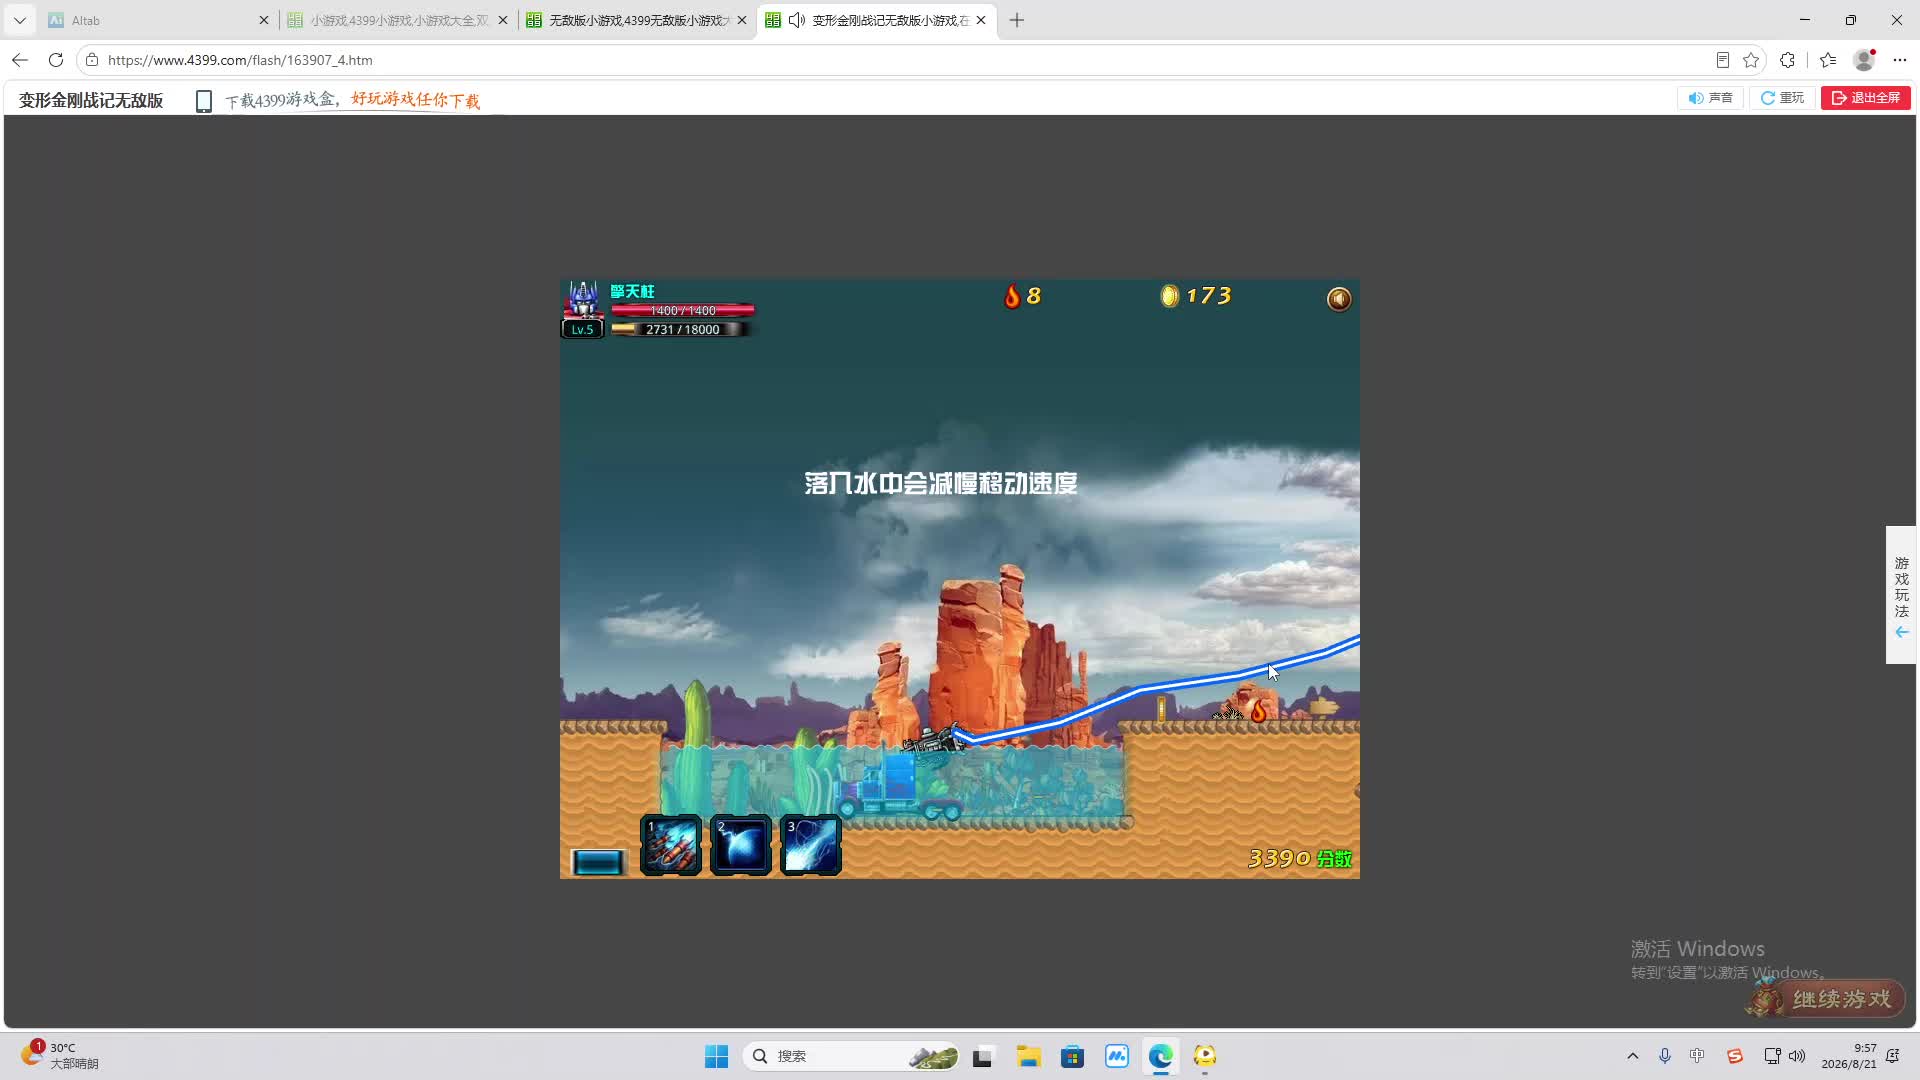Image resolution: width=1920 pixels, height=1080 pixels.
Task: Open the weather widget showing 30°C
Action: (x=60, y=1055)
